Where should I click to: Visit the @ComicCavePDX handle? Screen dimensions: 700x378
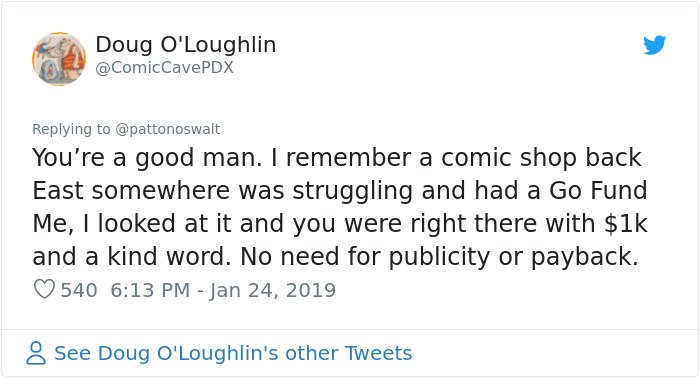164,67
